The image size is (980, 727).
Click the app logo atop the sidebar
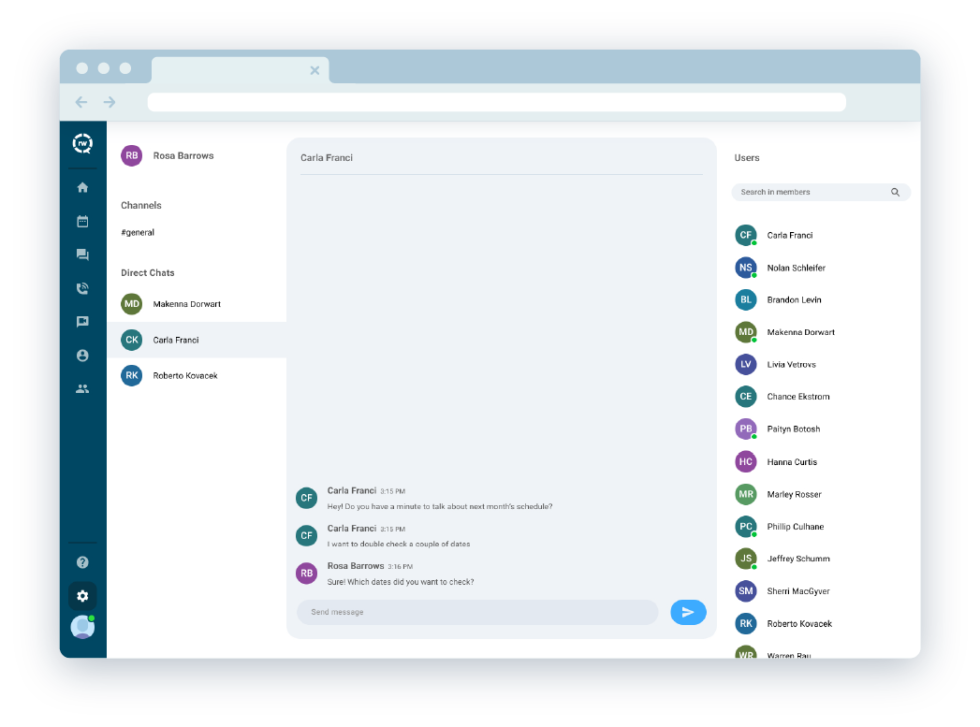(83, 143)
